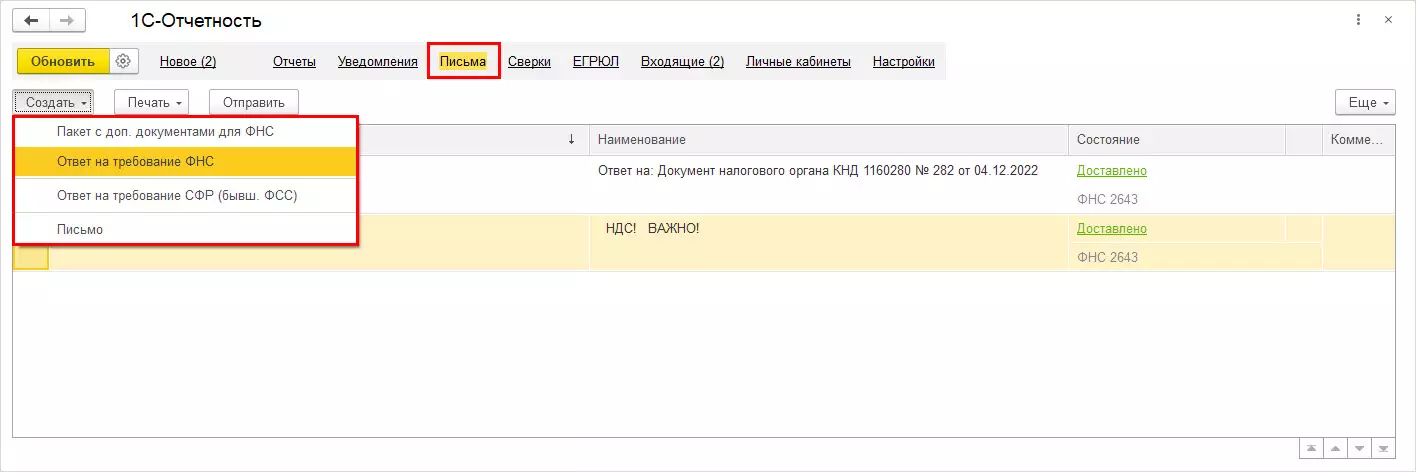Screen dimensions: 1416x472
Task: Go back with the left arrow button
Action: (x=31, y=20)
